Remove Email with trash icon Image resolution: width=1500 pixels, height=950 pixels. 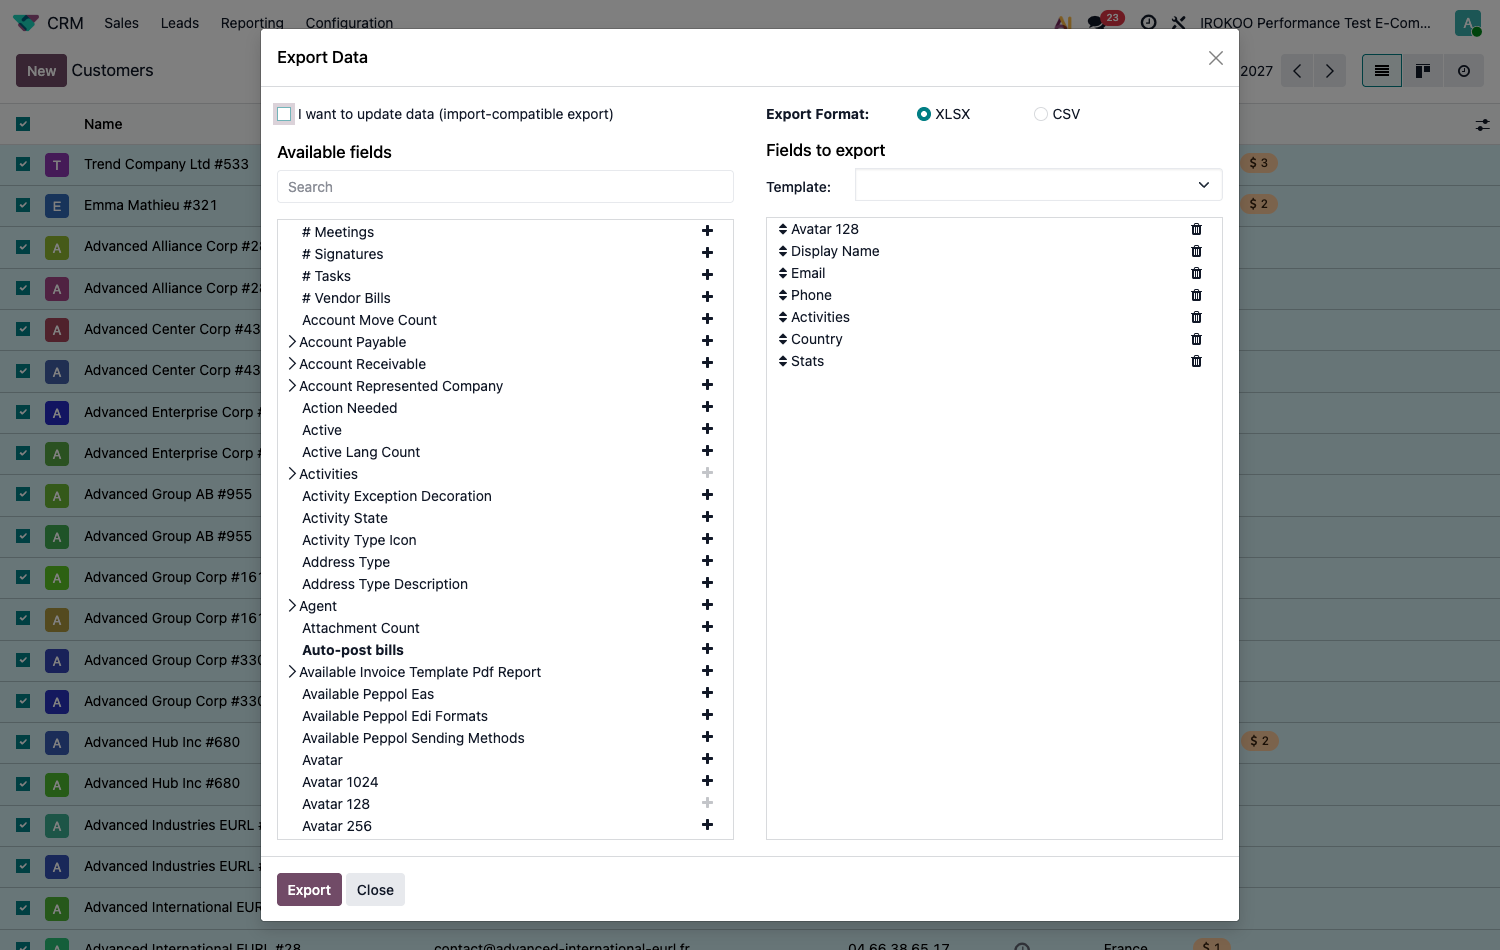click(x=1196, y=273)
